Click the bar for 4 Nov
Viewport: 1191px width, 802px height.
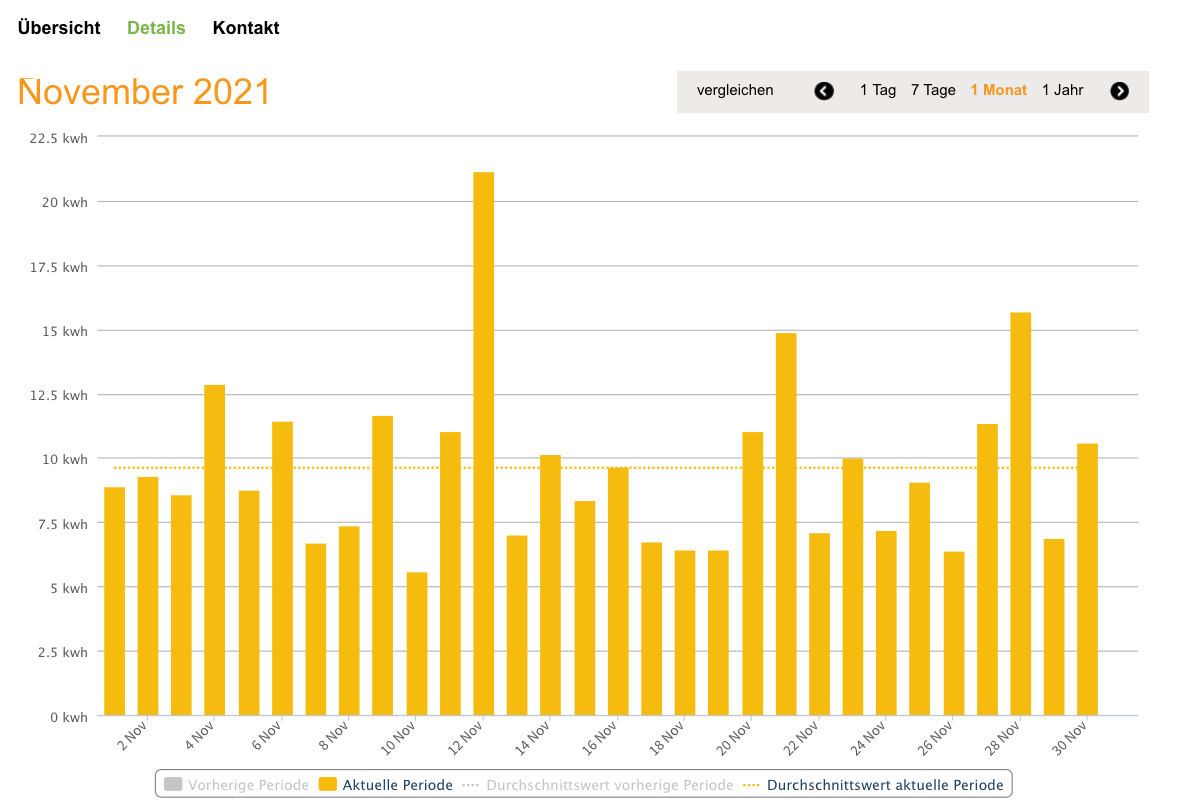215,550
